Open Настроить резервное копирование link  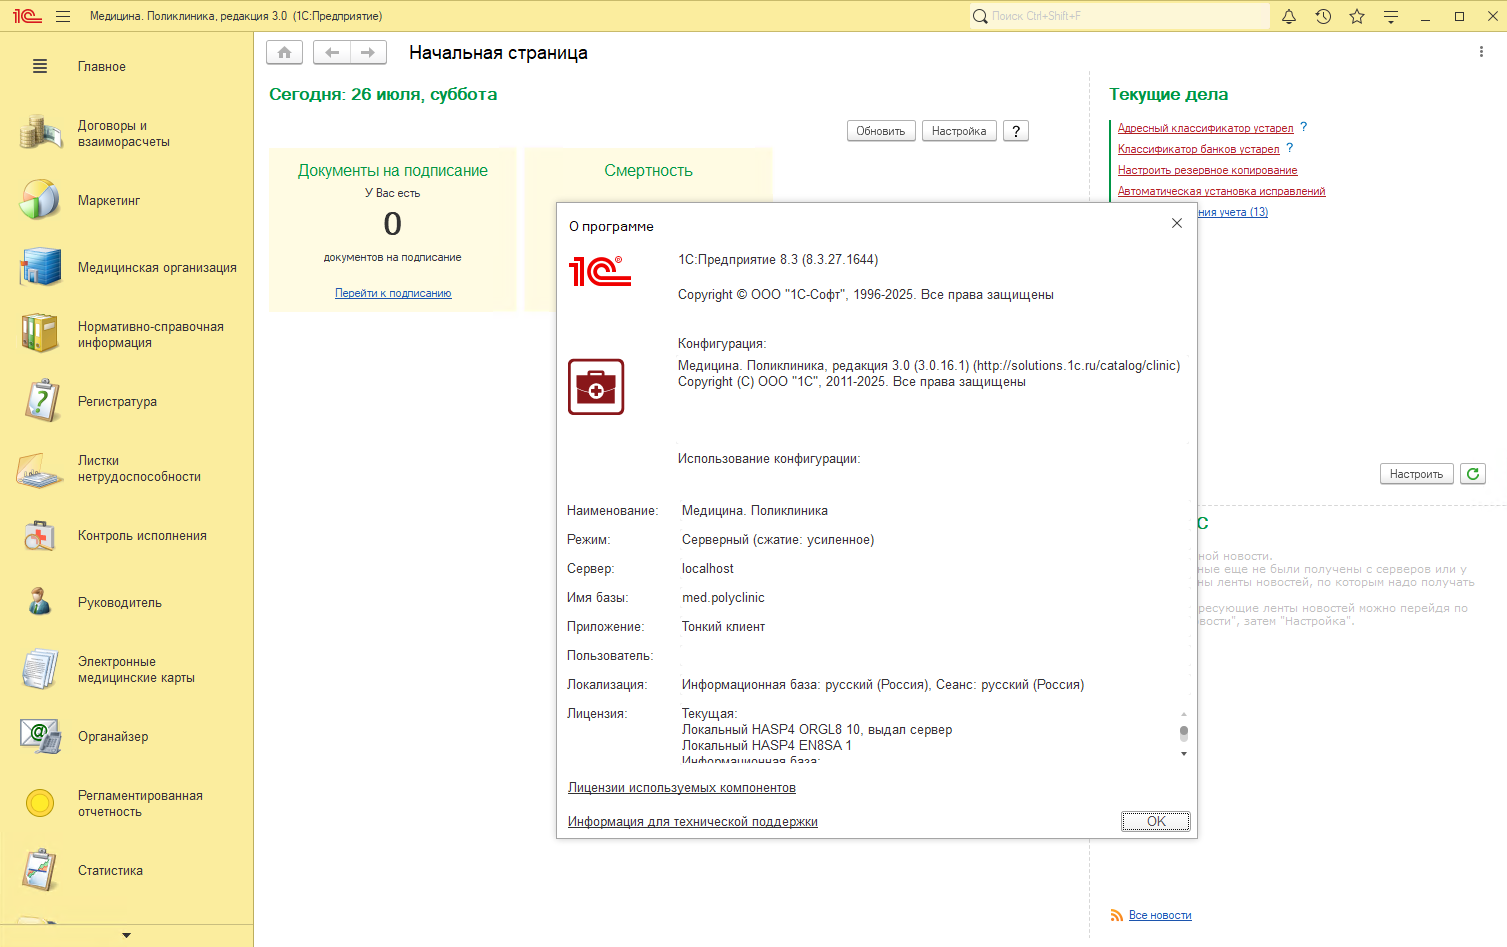(x=1207, y=170)
